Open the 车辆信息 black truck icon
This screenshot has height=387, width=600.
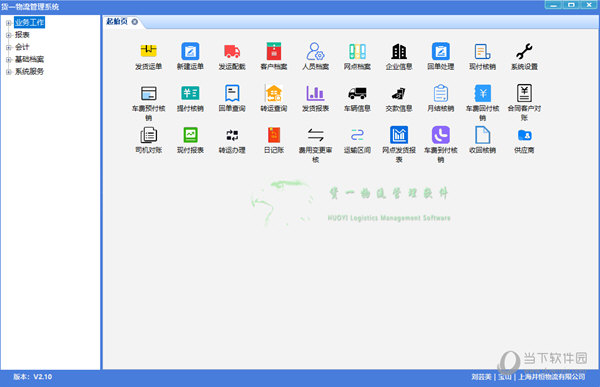[x=357, y=93]
